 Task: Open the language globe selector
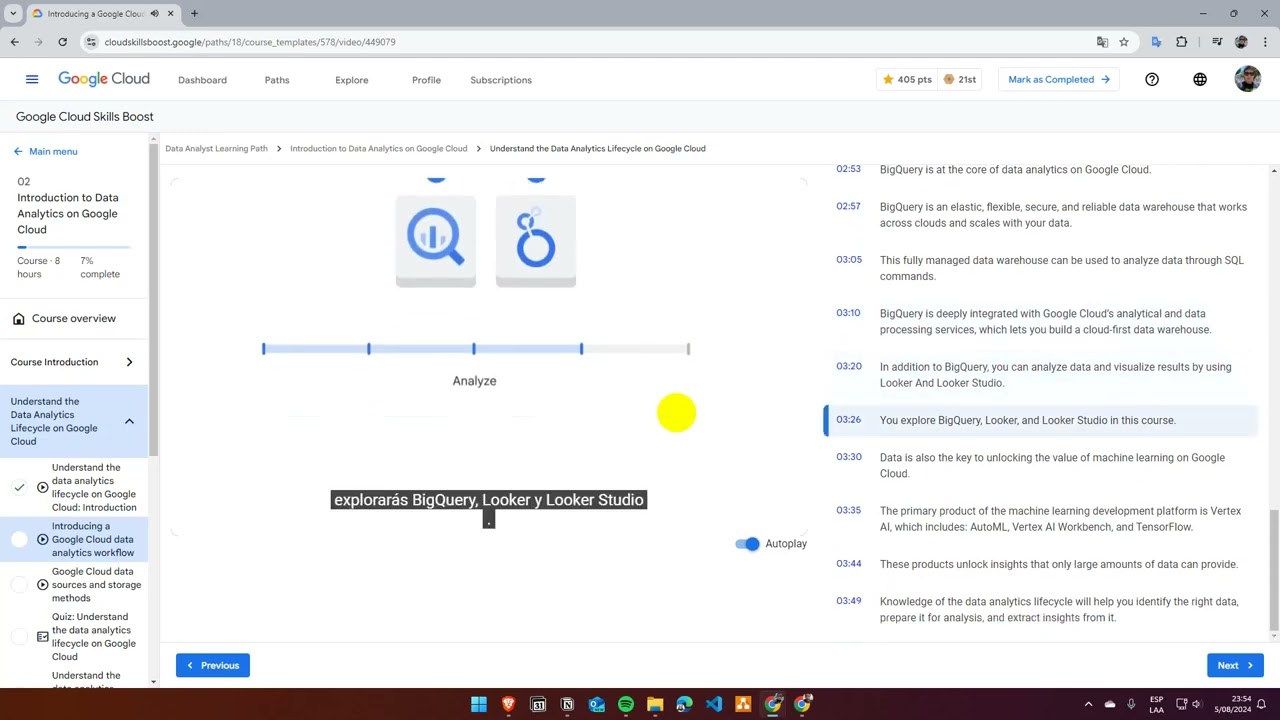[1200, 79]
